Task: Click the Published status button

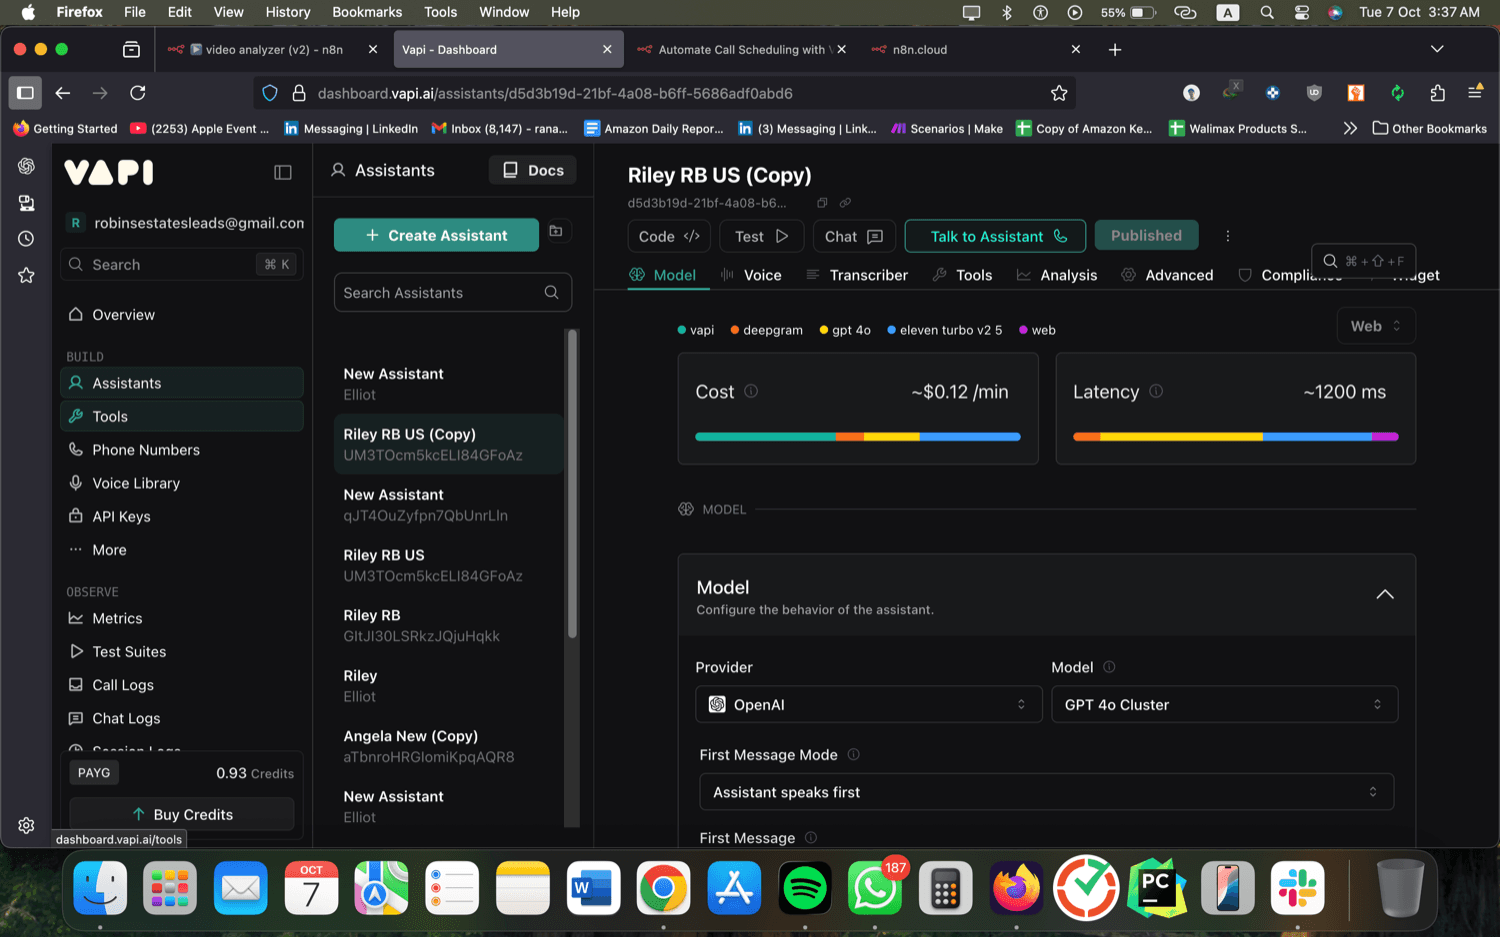Action: (1146, 236)
